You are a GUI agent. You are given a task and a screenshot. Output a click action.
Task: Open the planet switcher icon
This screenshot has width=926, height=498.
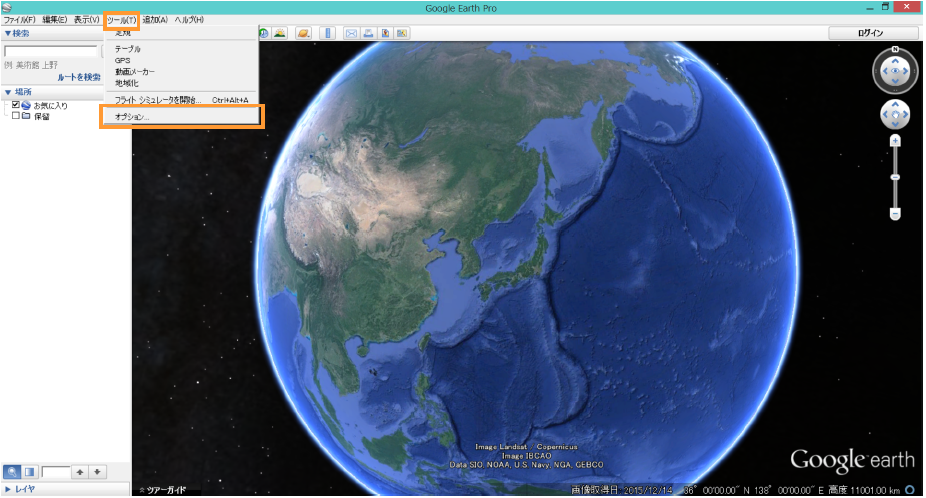(x=304, y=33)
